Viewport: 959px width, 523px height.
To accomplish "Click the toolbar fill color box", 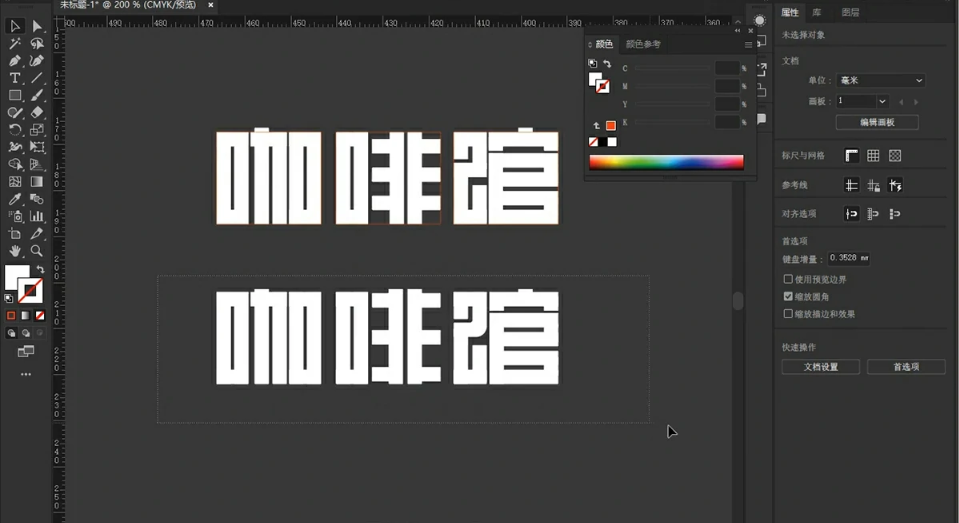I will [15, 275].
